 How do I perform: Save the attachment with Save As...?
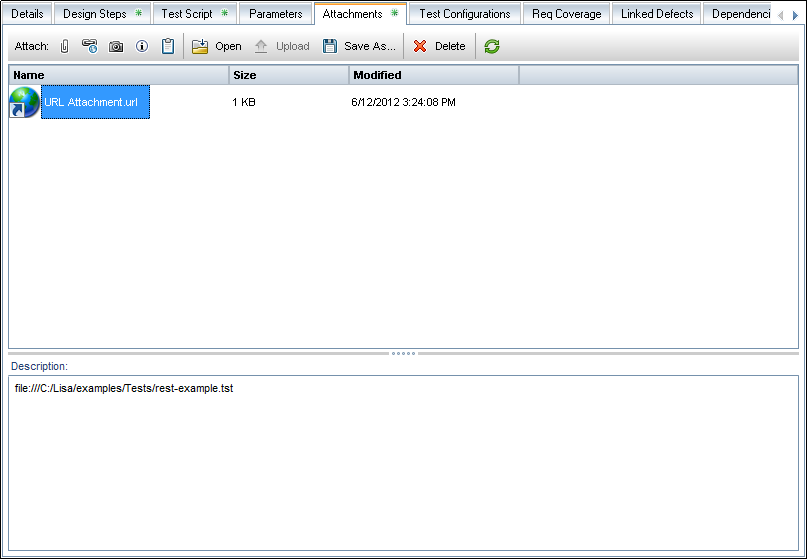click(x=359, y=46)
